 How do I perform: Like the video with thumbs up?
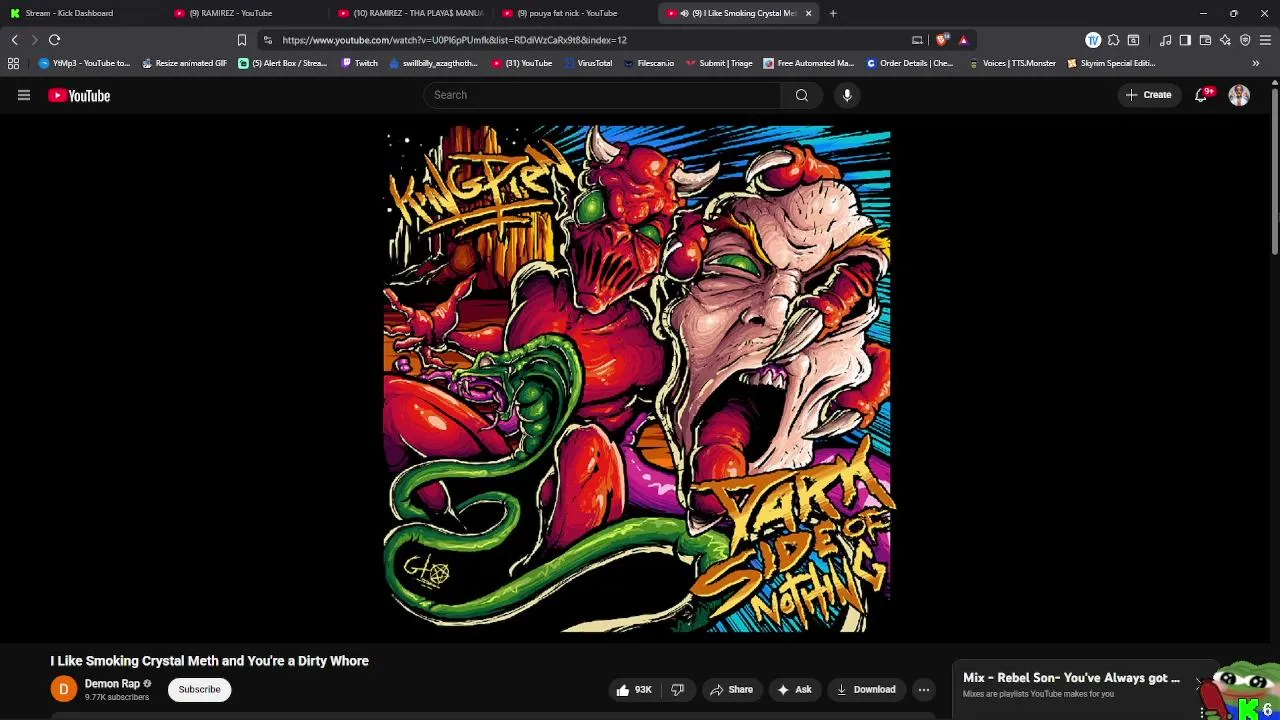[x=633, y=689]
